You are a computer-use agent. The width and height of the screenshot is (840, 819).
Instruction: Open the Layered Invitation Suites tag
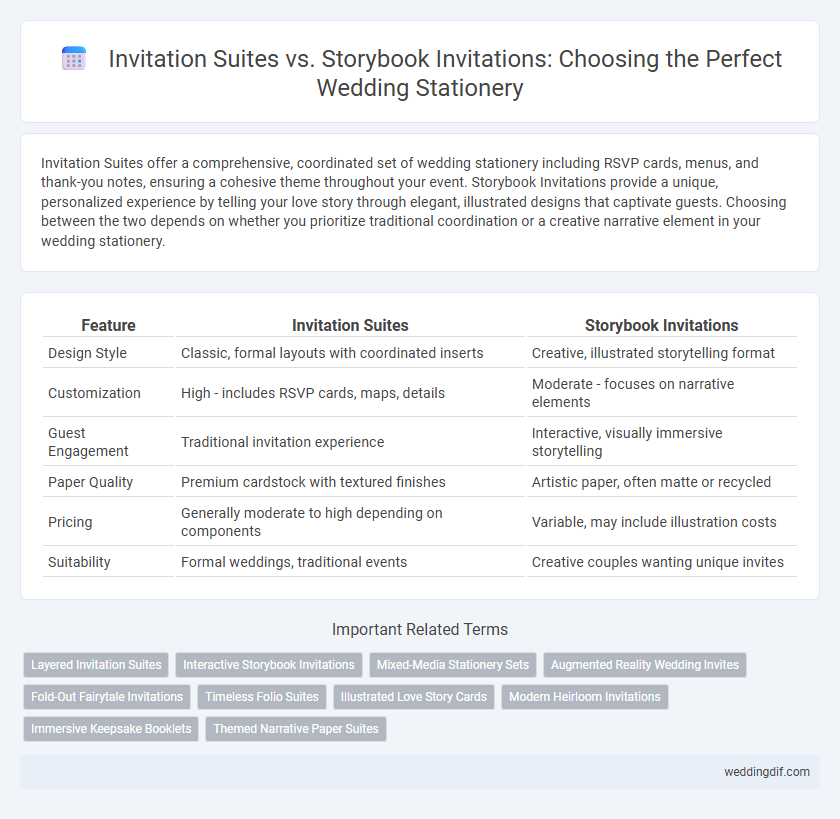(x=96, y=665)
